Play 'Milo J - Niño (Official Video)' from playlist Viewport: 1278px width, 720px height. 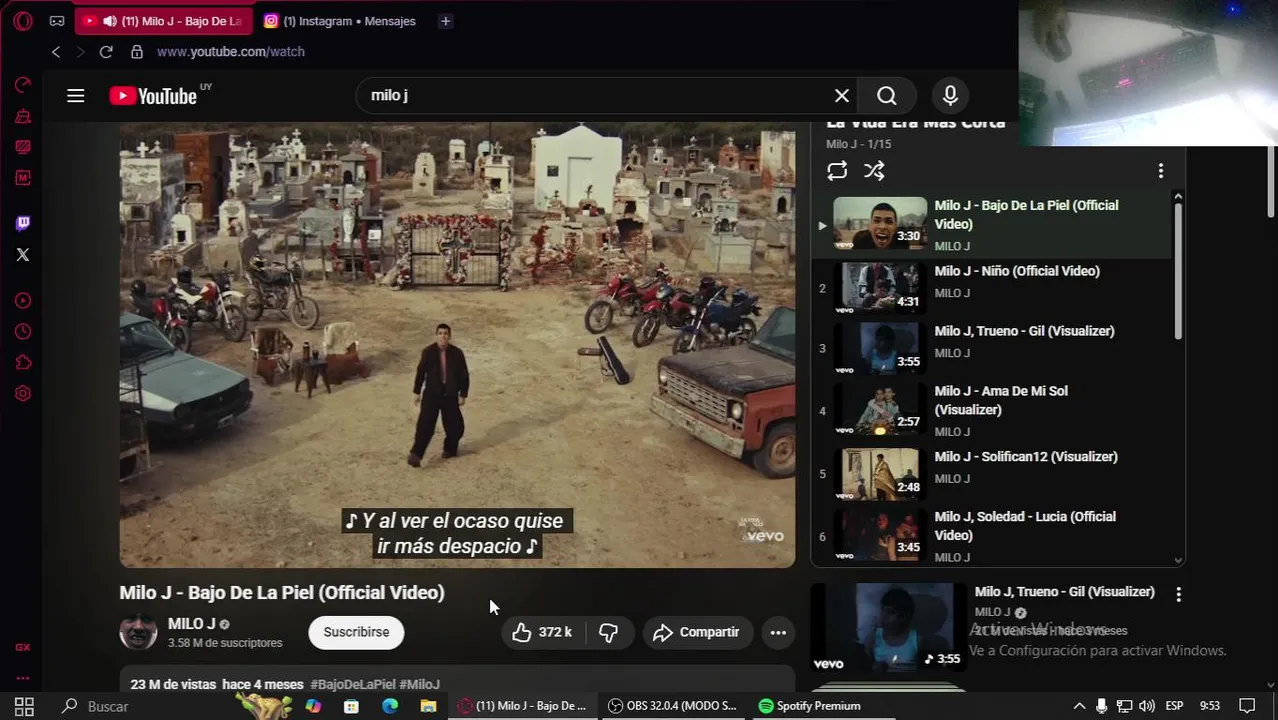point(1017,271)
